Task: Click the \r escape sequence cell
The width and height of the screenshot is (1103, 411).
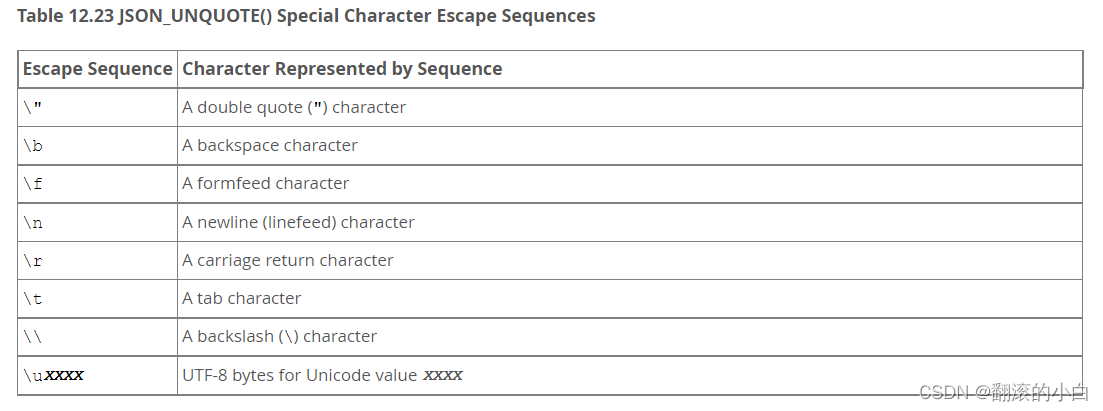Action: pos(98,260)
